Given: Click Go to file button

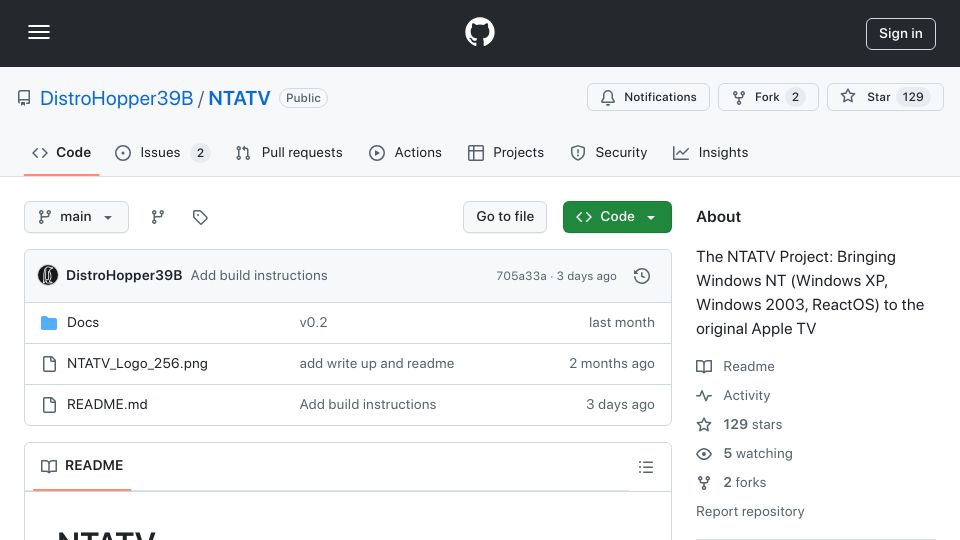Looking at the screenshot, I should 505,217.
